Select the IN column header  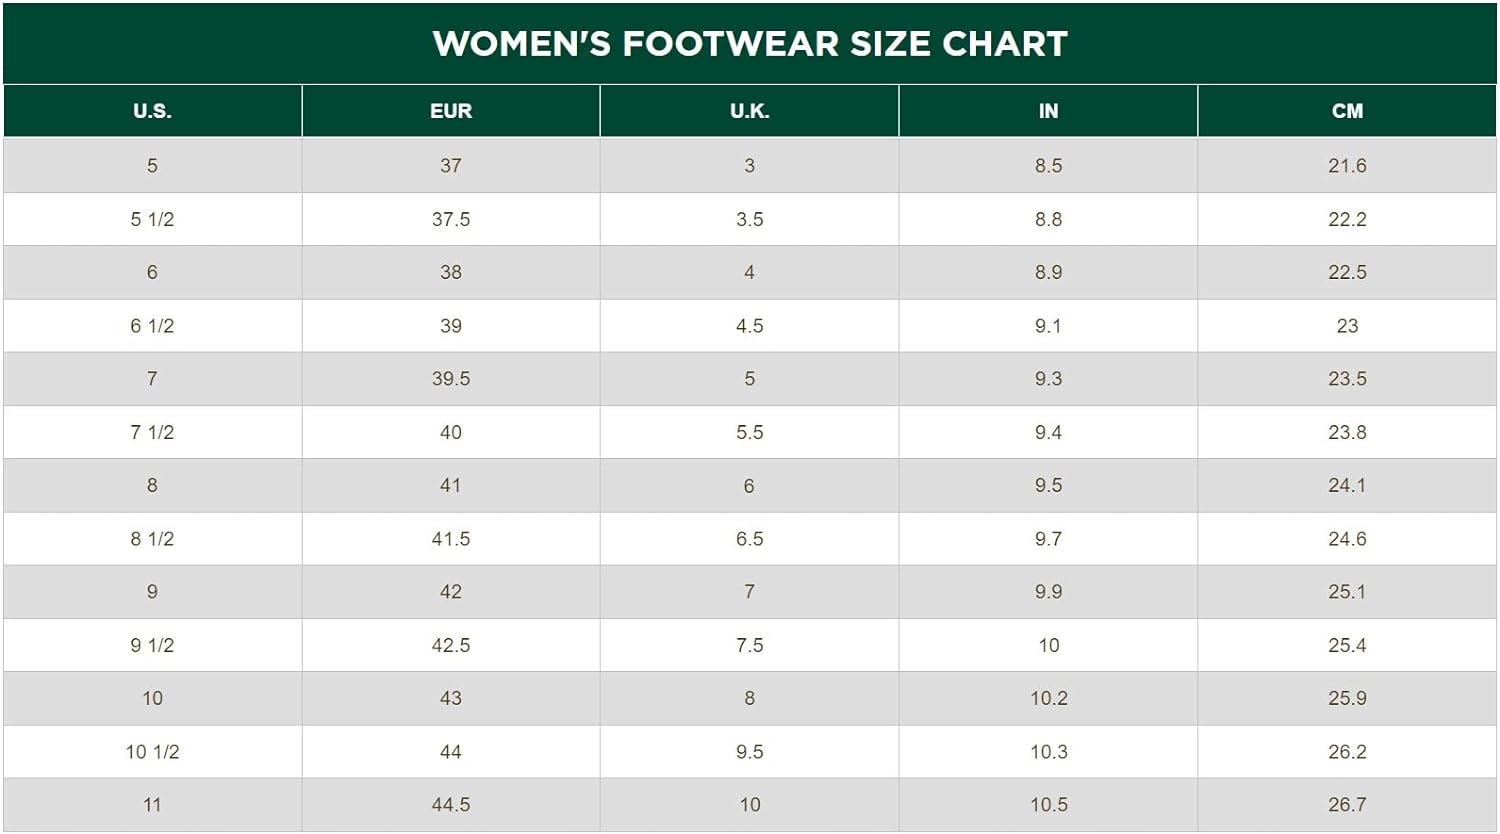pyautogui.click(x=1048, y=111)
